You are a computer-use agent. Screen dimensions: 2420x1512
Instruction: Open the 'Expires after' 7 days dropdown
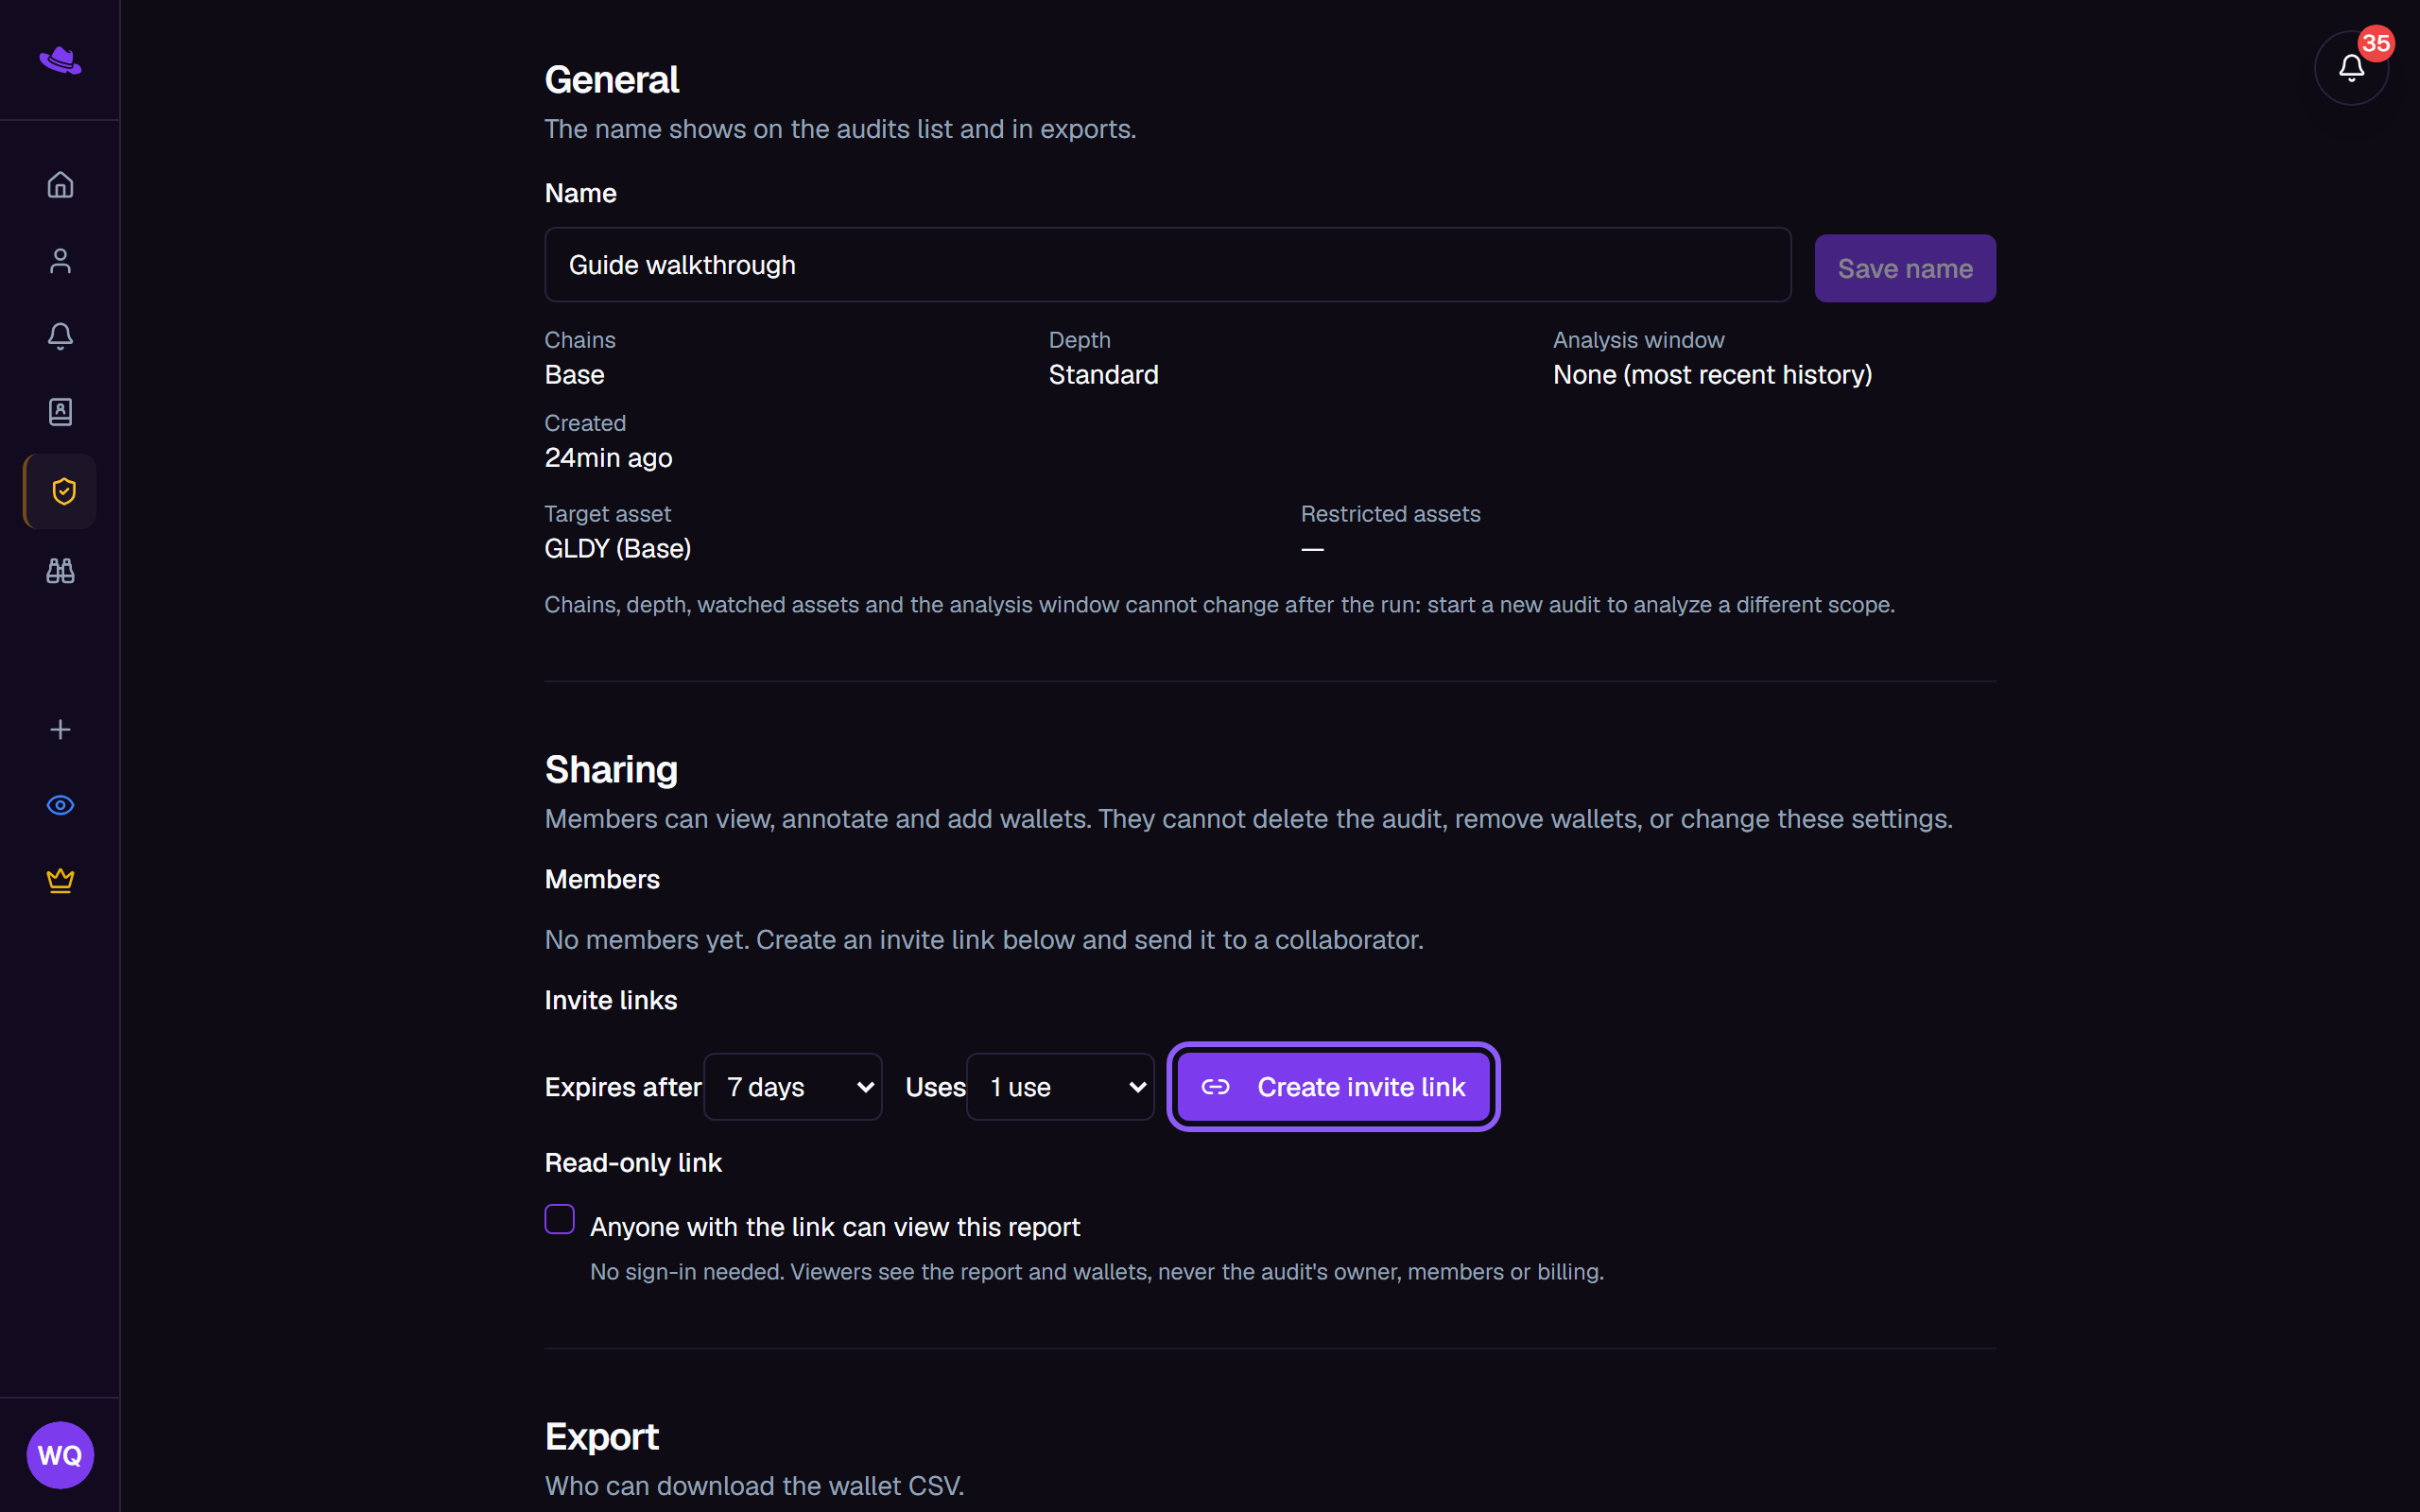tap(793, 1087)
